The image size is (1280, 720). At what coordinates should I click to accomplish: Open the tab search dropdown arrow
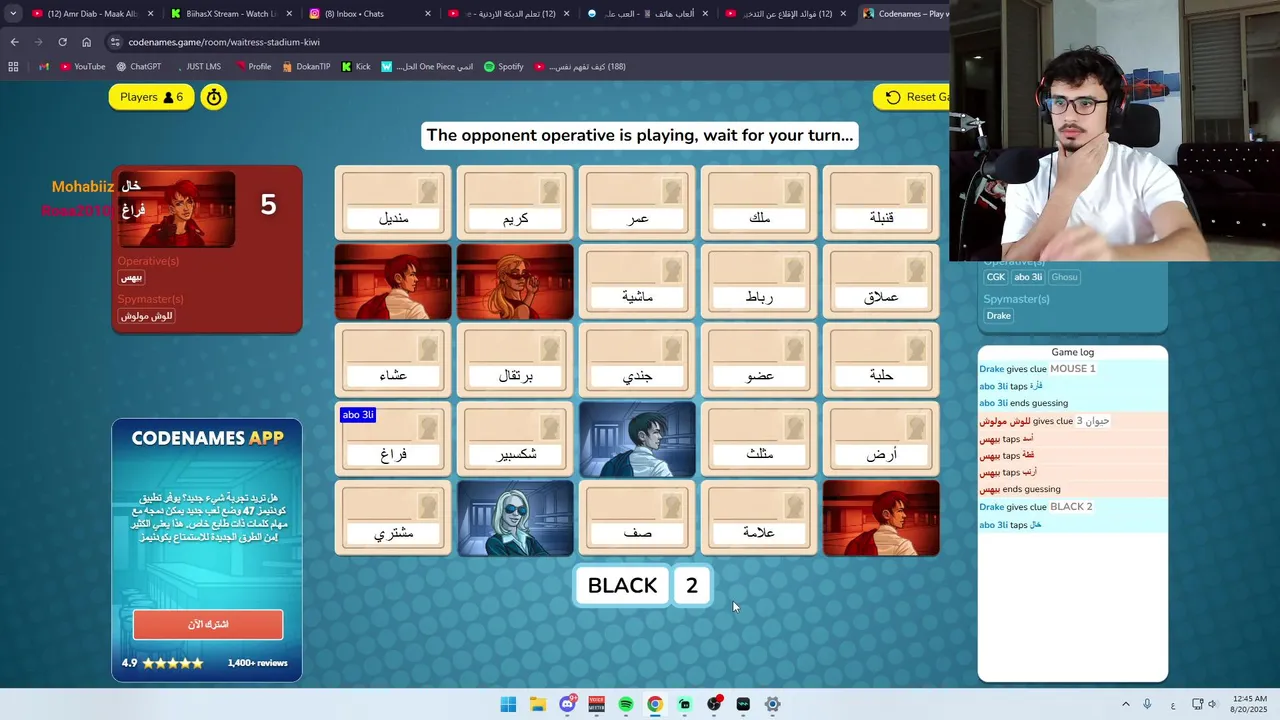[x=13, y=14]
